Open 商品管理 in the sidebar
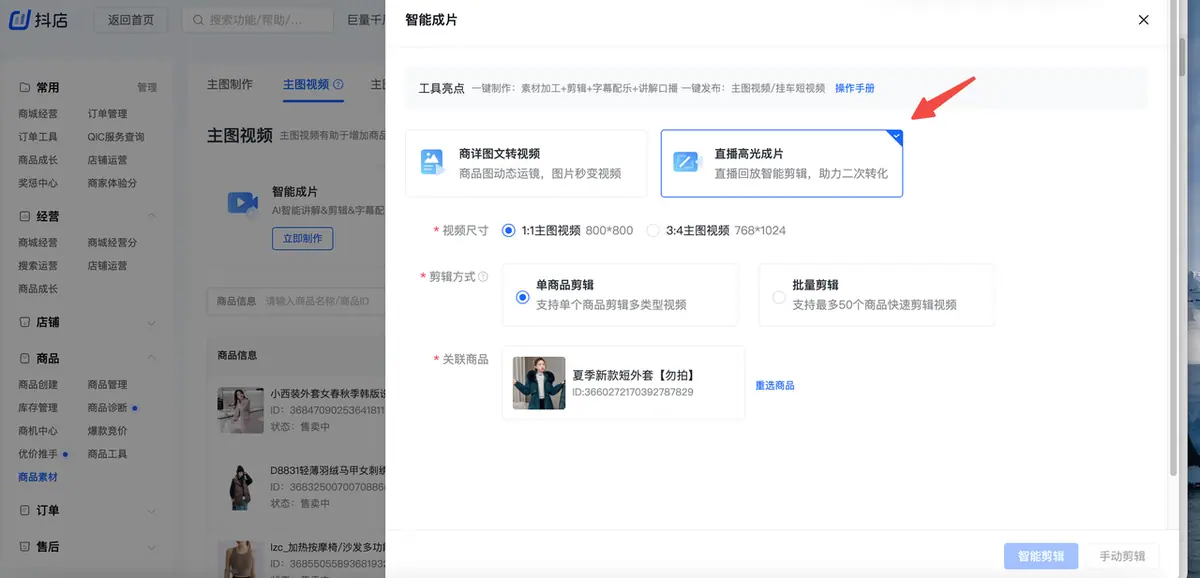1200x578 pixels. pos(107,384)
